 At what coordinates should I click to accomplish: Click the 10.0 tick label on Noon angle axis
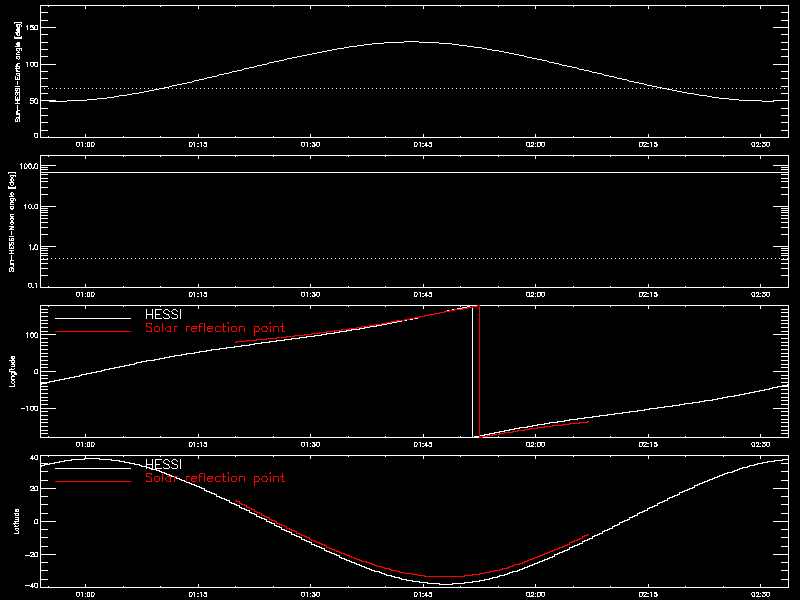(30, 207)
